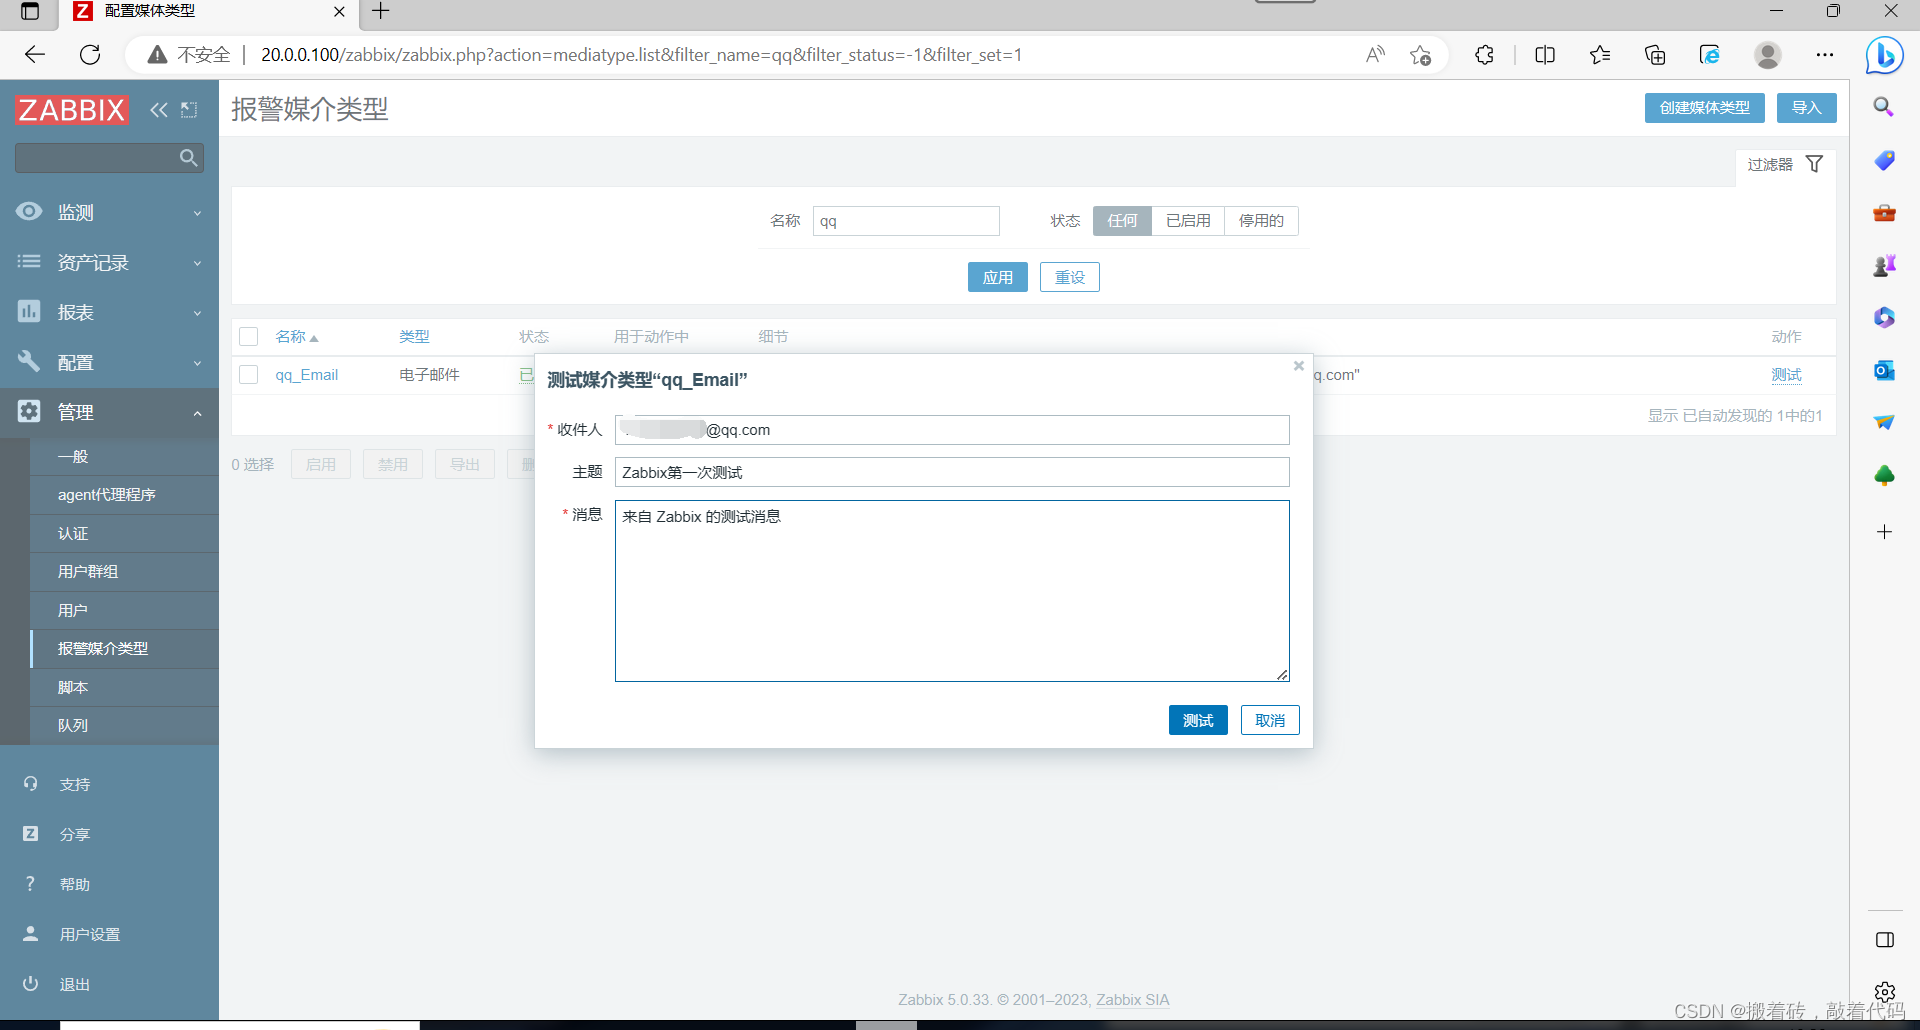Open the filter funnel icon
Image resolution: width=1920 pixels, height=1030 pixels.
(1814, 164)
